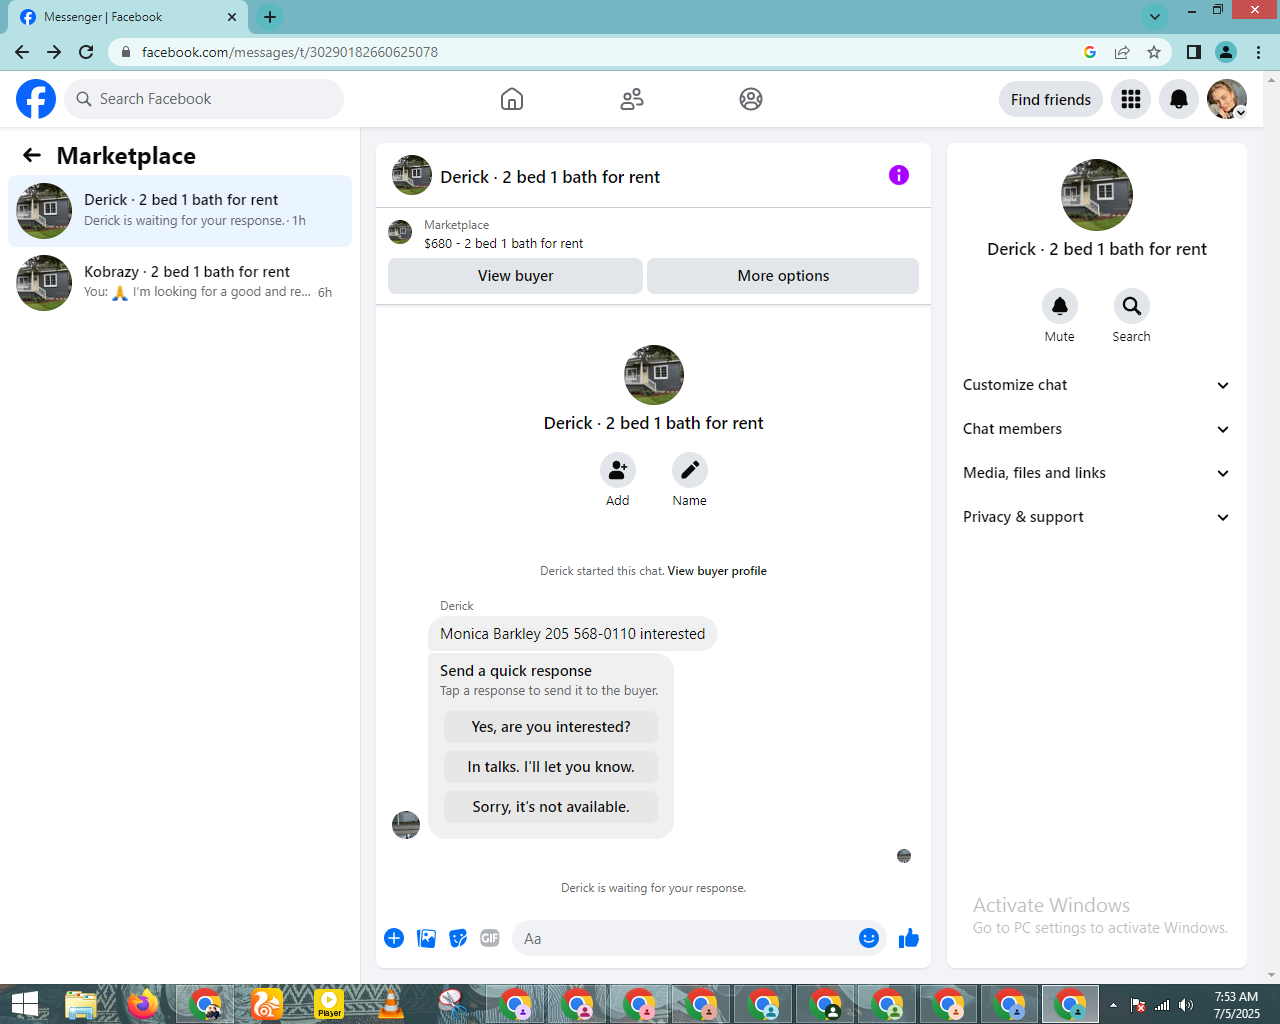
Task: Send quick response "Yes, are you interested?"
Action: point(551,727)
